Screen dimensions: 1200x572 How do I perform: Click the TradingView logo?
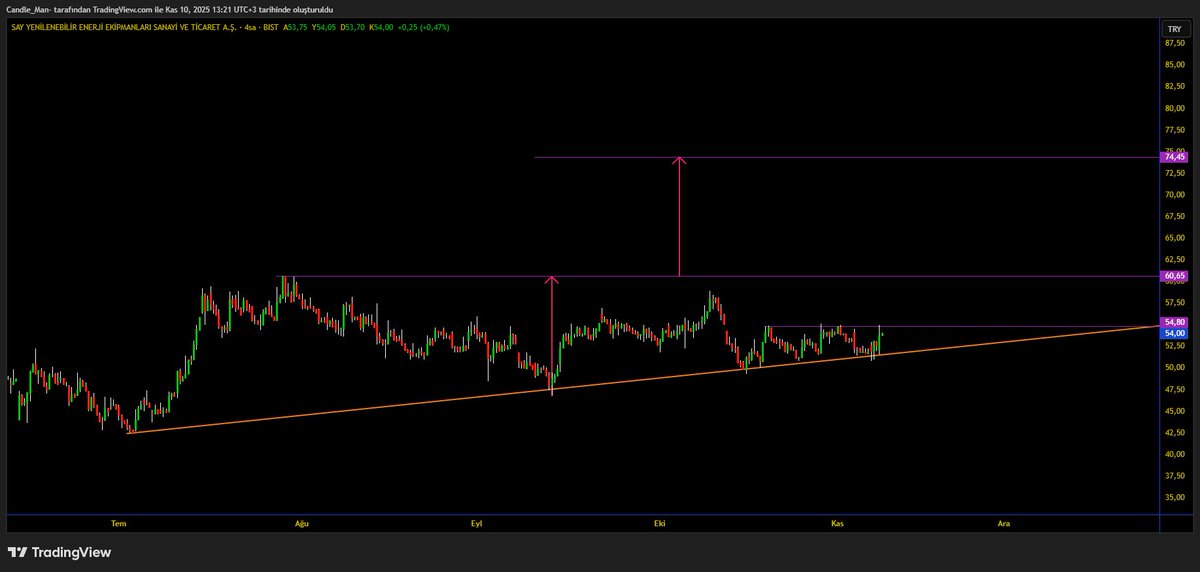click(60, 552)
